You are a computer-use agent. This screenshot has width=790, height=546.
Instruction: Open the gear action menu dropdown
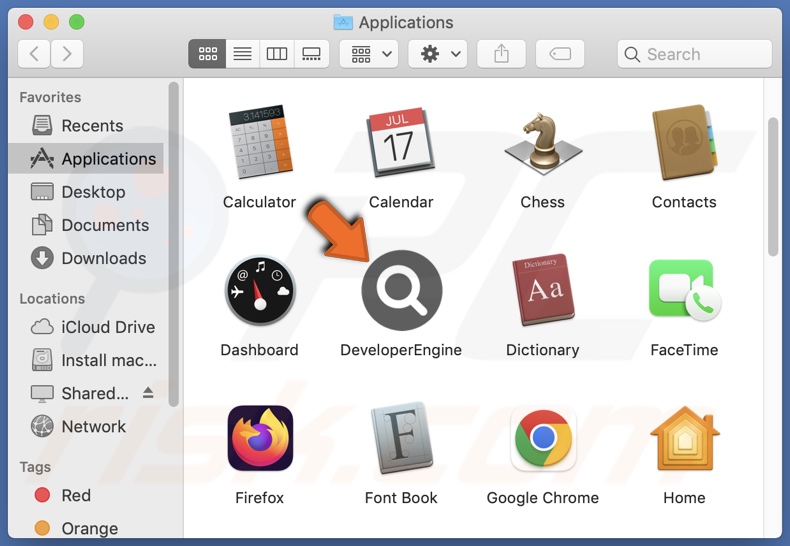(x=437, y=53)
